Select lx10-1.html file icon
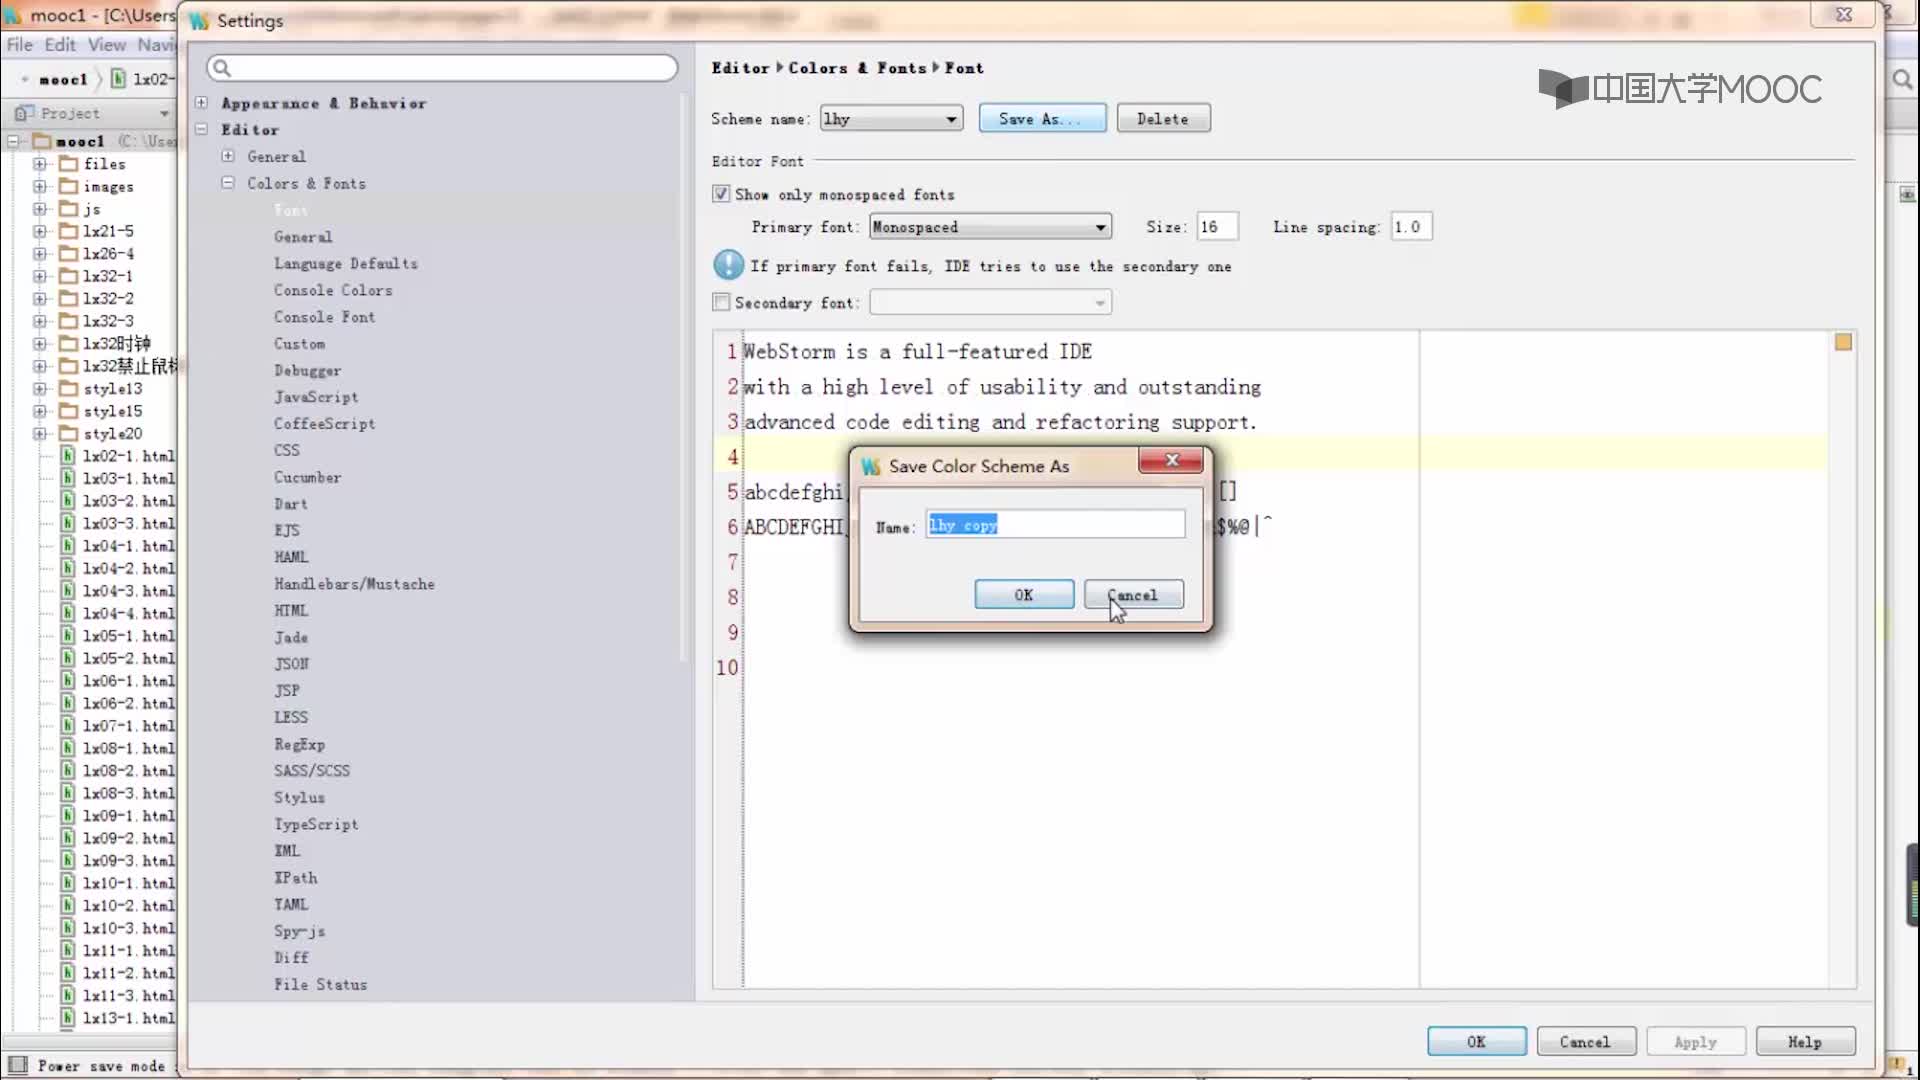Viewport: 1920px width, 1080px height. point(68,883)
